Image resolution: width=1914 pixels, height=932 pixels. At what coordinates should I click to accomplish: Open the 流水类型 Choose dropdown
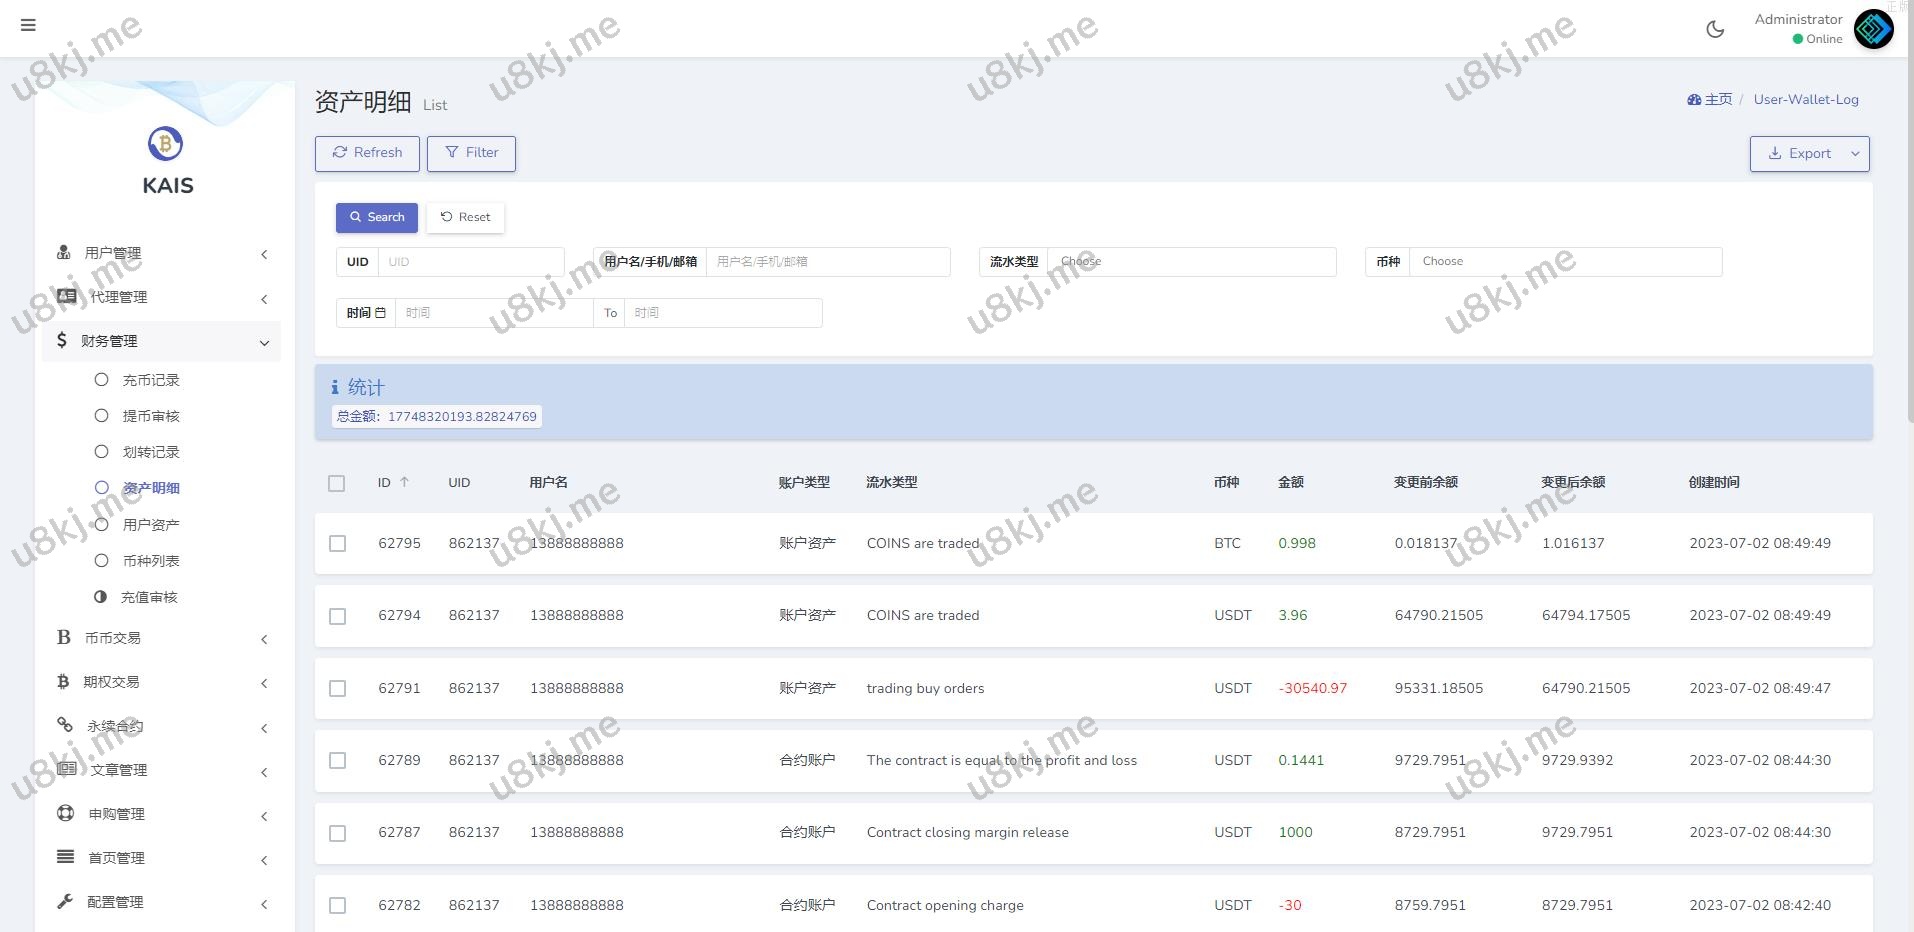tap(1190, 262)
